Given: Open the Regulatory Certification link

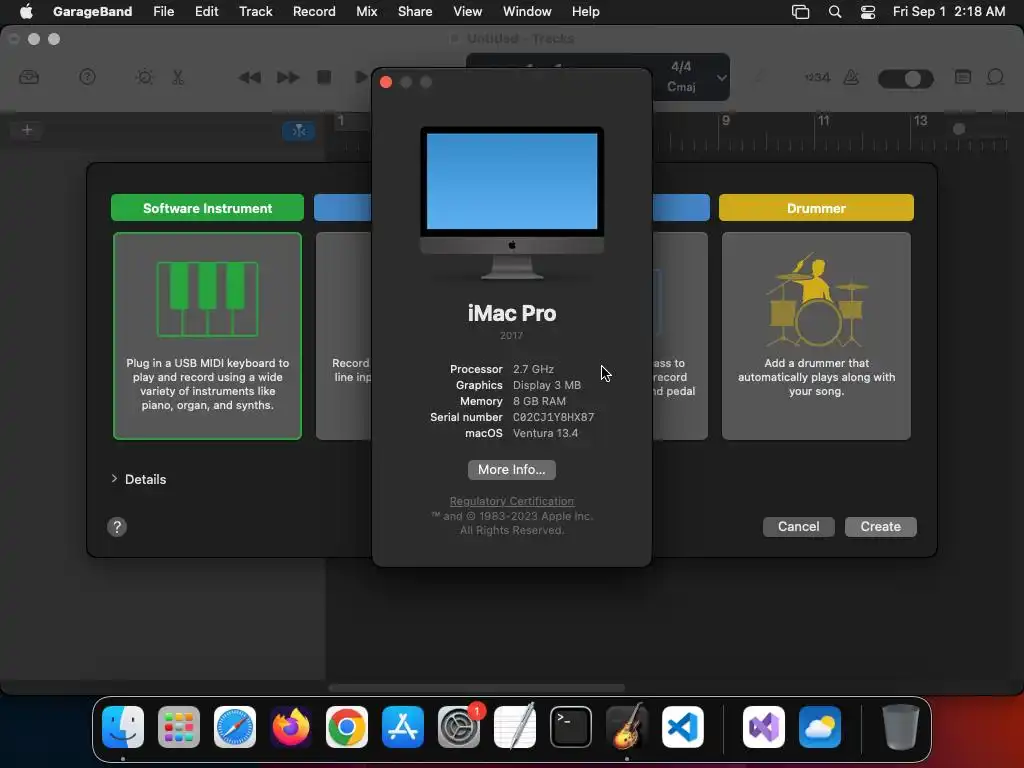Looking at the screenshot, I should click(x=512, y=501).
